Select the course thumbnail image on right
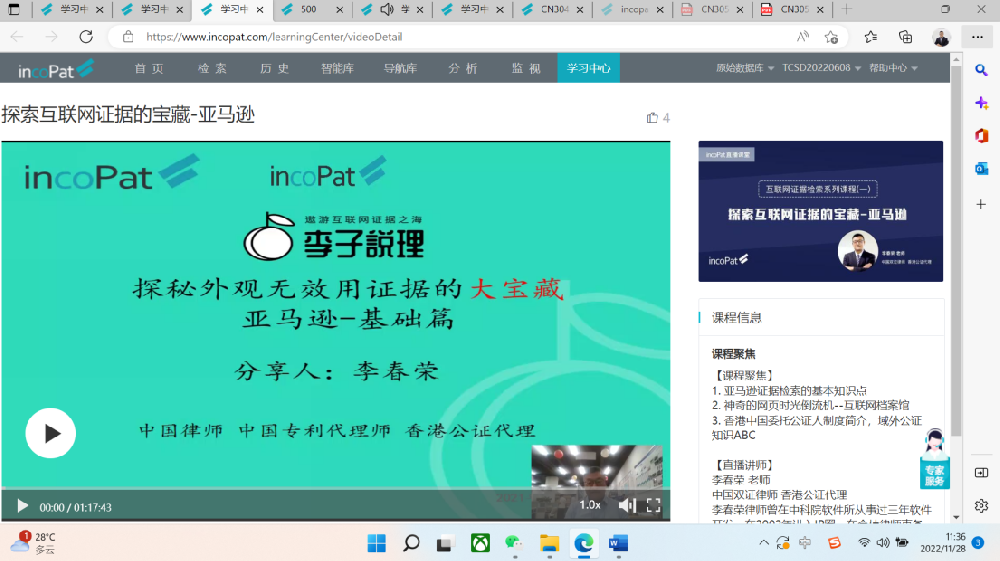The width and height of the screenshot is (1000, 561). 820,211
